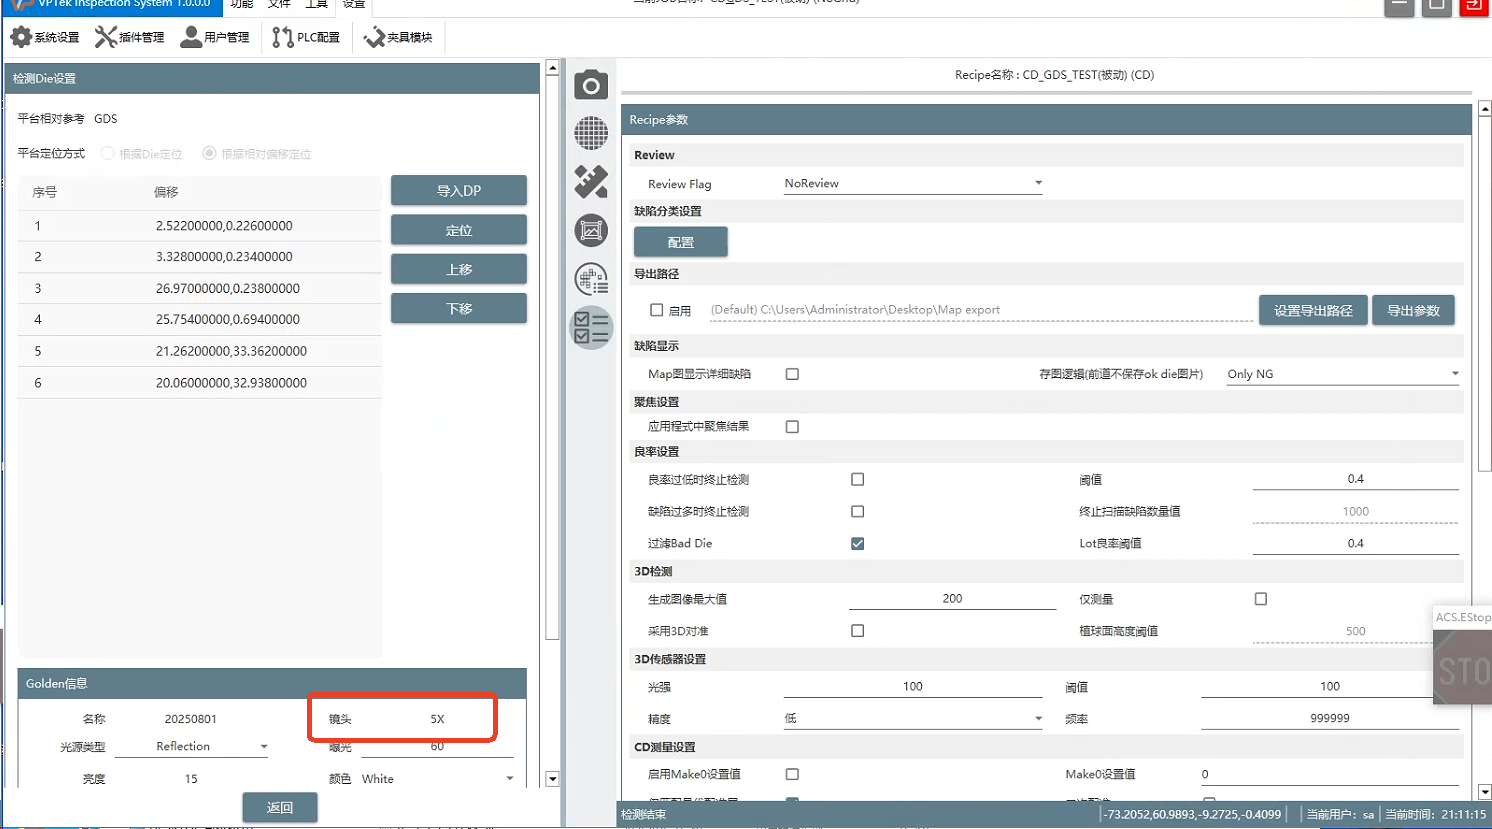Check the Map图显示详细缺陷 checkbox

click(792, 374)
